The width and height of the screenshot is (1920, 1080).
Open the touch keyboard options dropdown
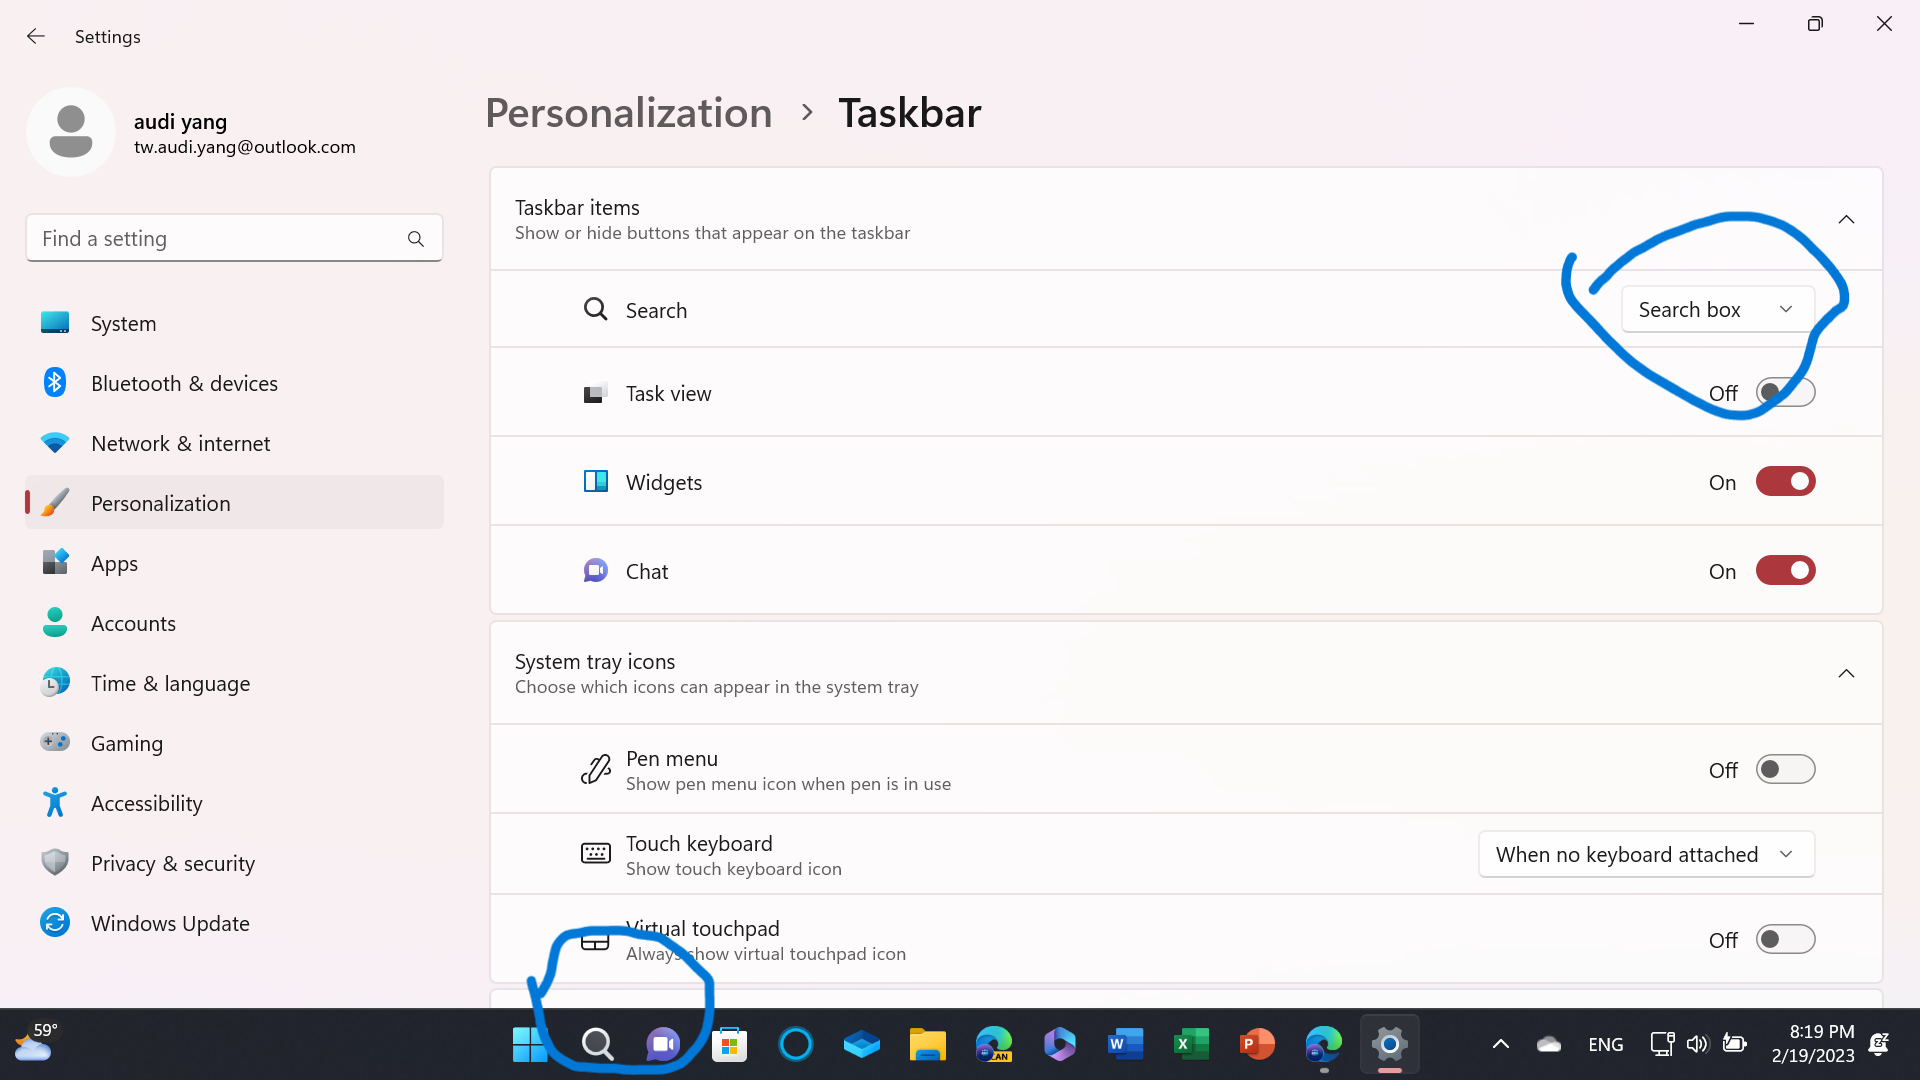coord(1645,854)
